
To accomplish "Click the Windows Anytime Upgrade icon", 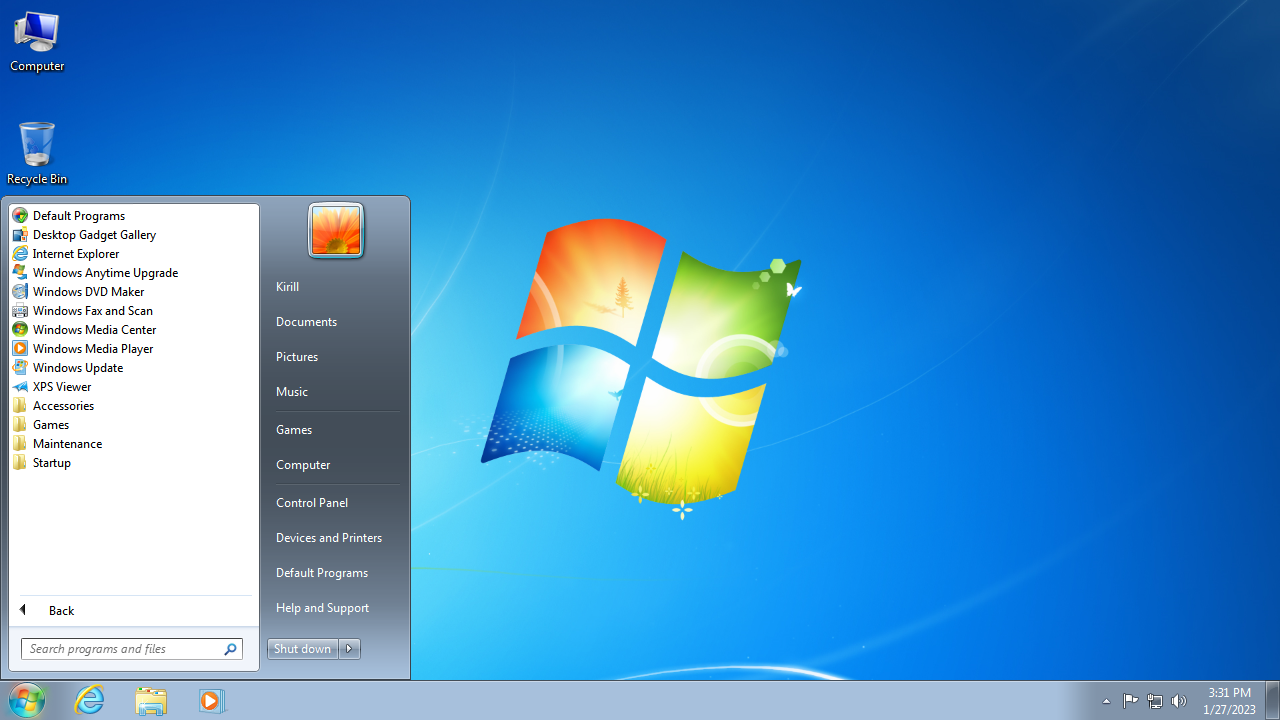I will tap(20, 273).
